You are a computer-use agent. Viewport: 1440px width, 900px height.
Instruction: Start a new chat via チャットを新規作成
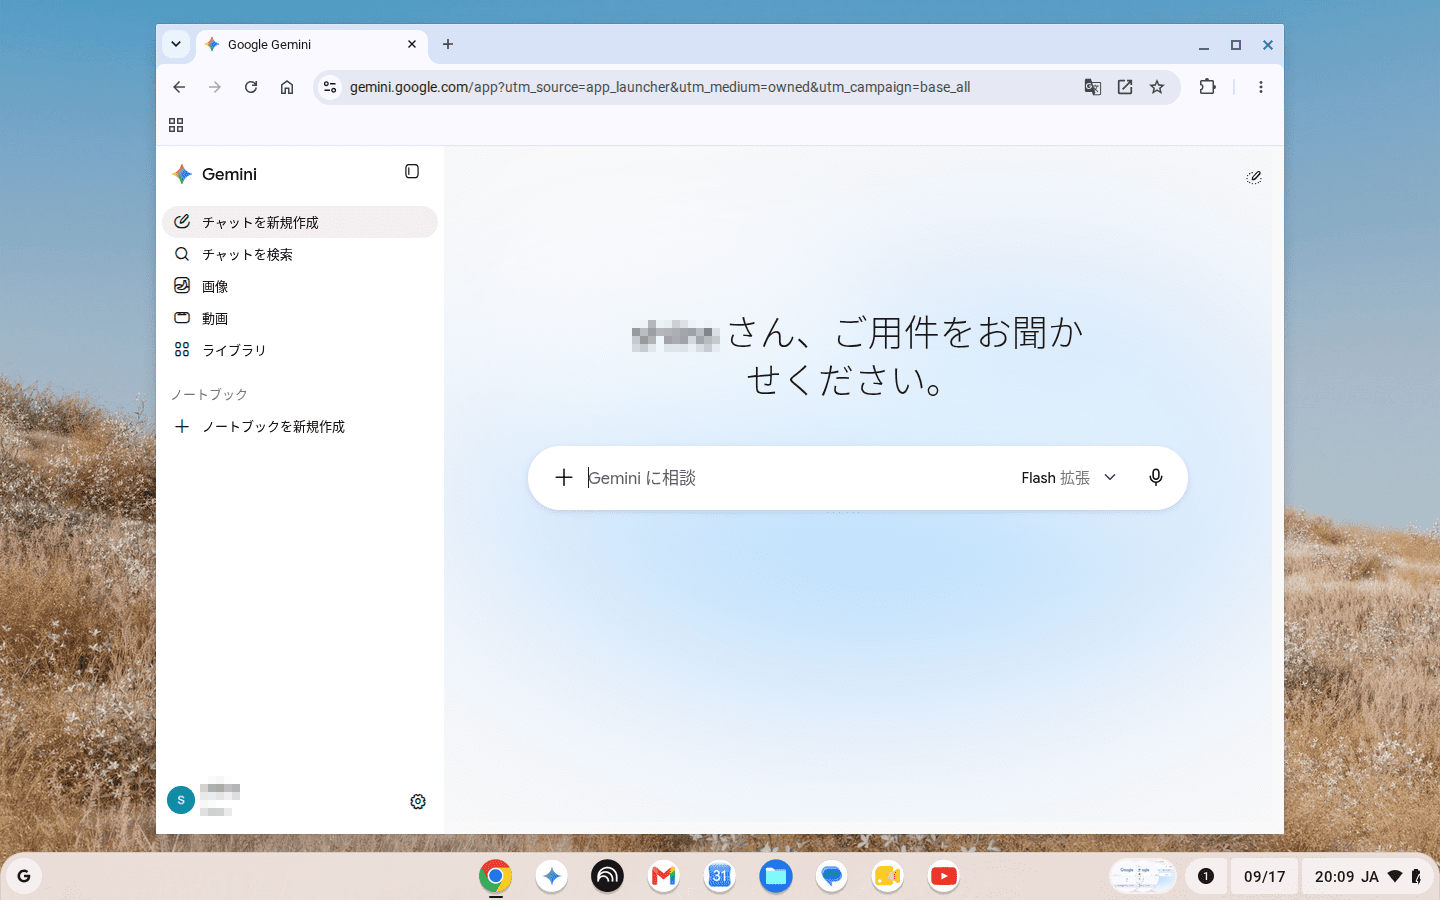click(300, 222)
